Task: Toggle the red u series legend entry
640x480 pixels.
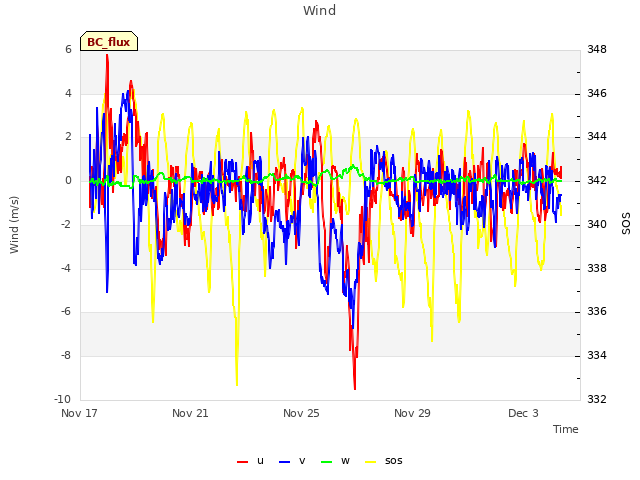Action: [250, 461]
